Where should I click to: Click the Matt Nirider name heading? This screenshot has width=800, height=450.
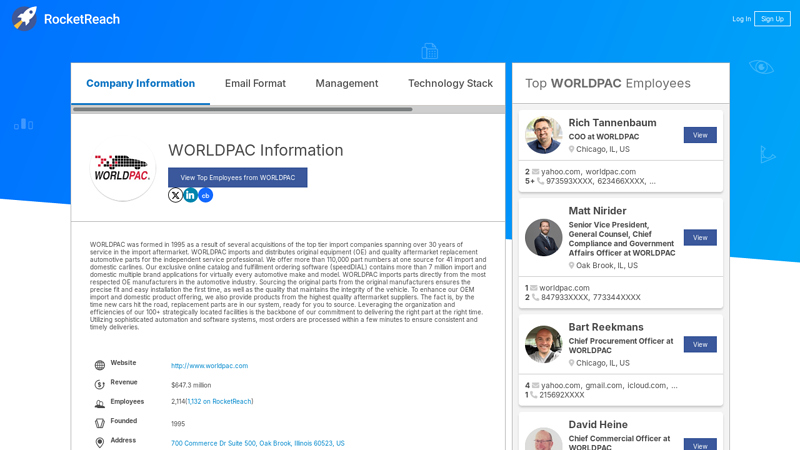(x=597, y=211)
